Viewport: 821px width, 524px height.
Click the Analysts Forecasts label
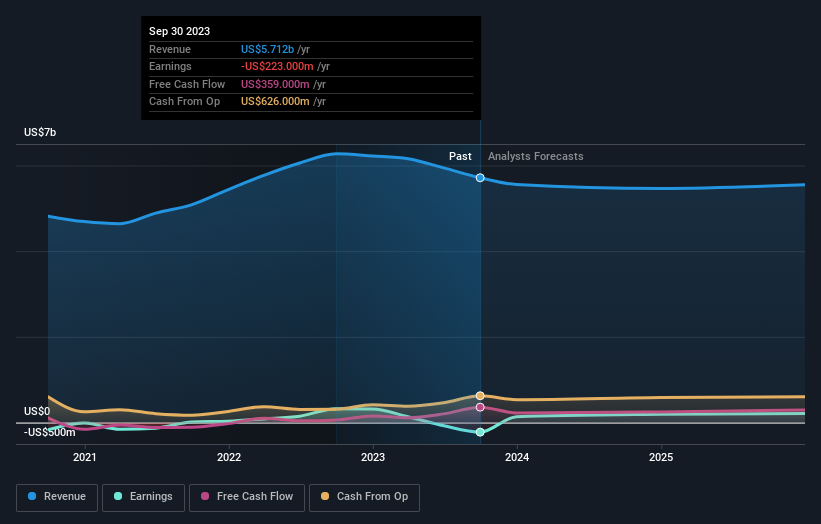[x=536, y=157]
